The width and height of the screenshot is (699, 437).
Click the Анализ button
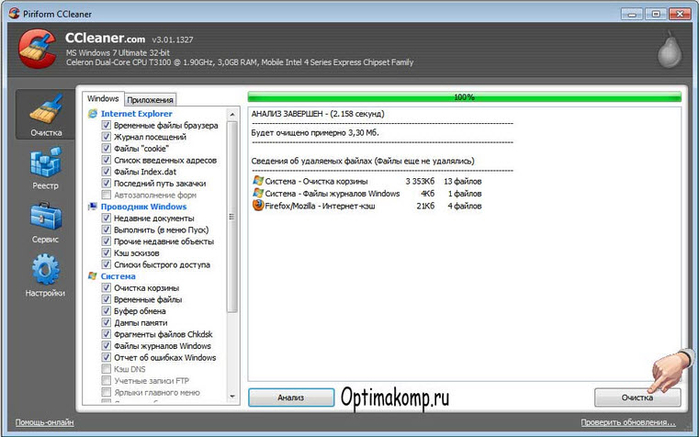click(x=291, y=397)
